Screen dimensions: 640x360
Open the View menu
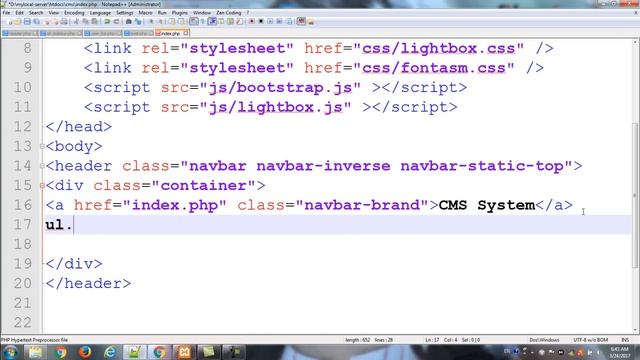pyautogui.click(x=53, y=13)
